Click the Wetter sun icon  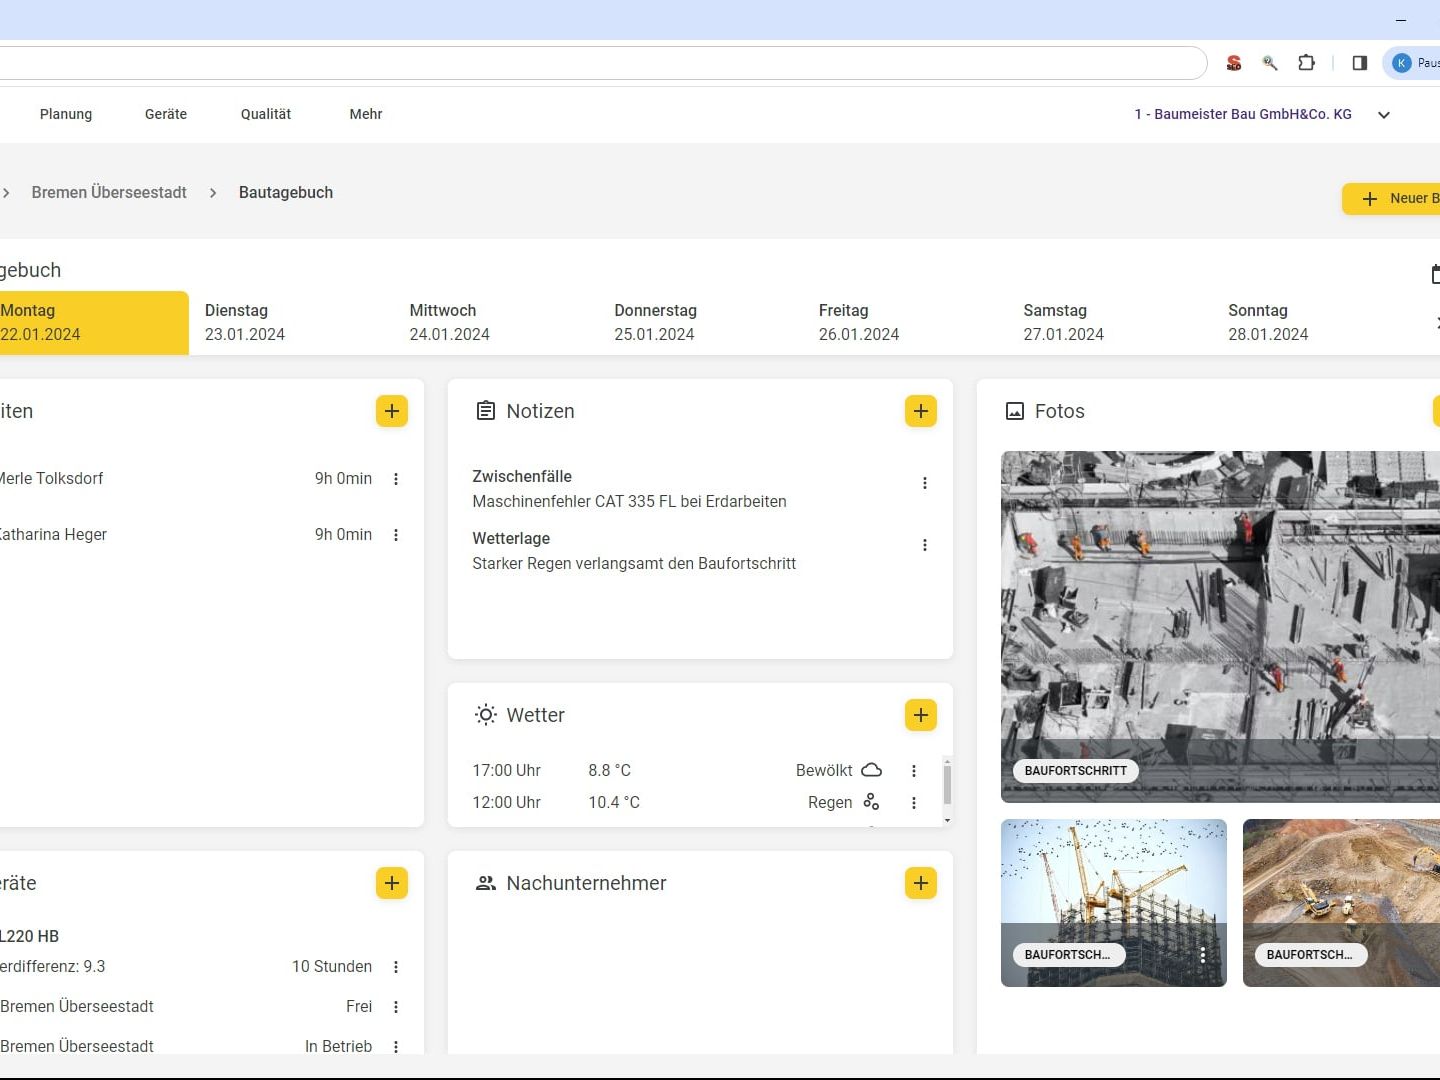(486, 715)
